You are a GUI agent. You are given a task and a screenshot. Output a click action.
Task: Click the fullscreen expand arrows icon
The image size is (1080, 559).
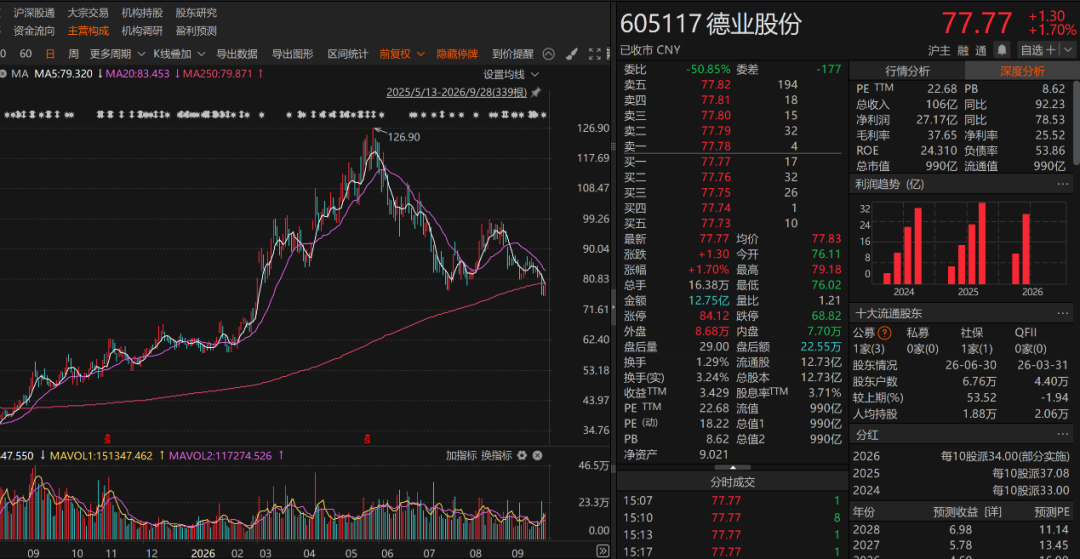594,54
